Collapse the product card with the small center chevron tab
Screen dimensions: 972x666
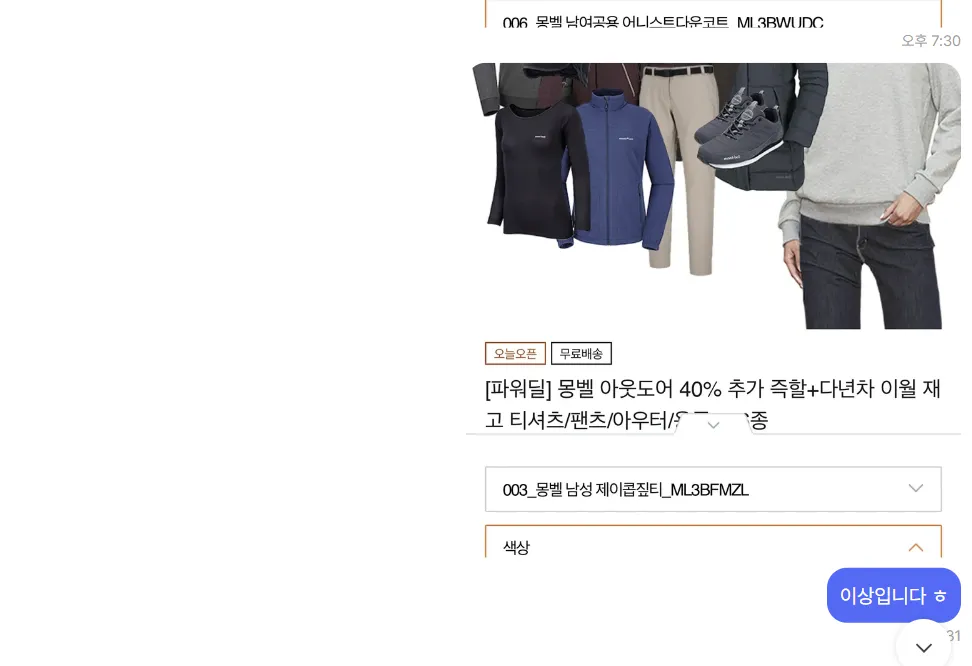click(713, 425)
